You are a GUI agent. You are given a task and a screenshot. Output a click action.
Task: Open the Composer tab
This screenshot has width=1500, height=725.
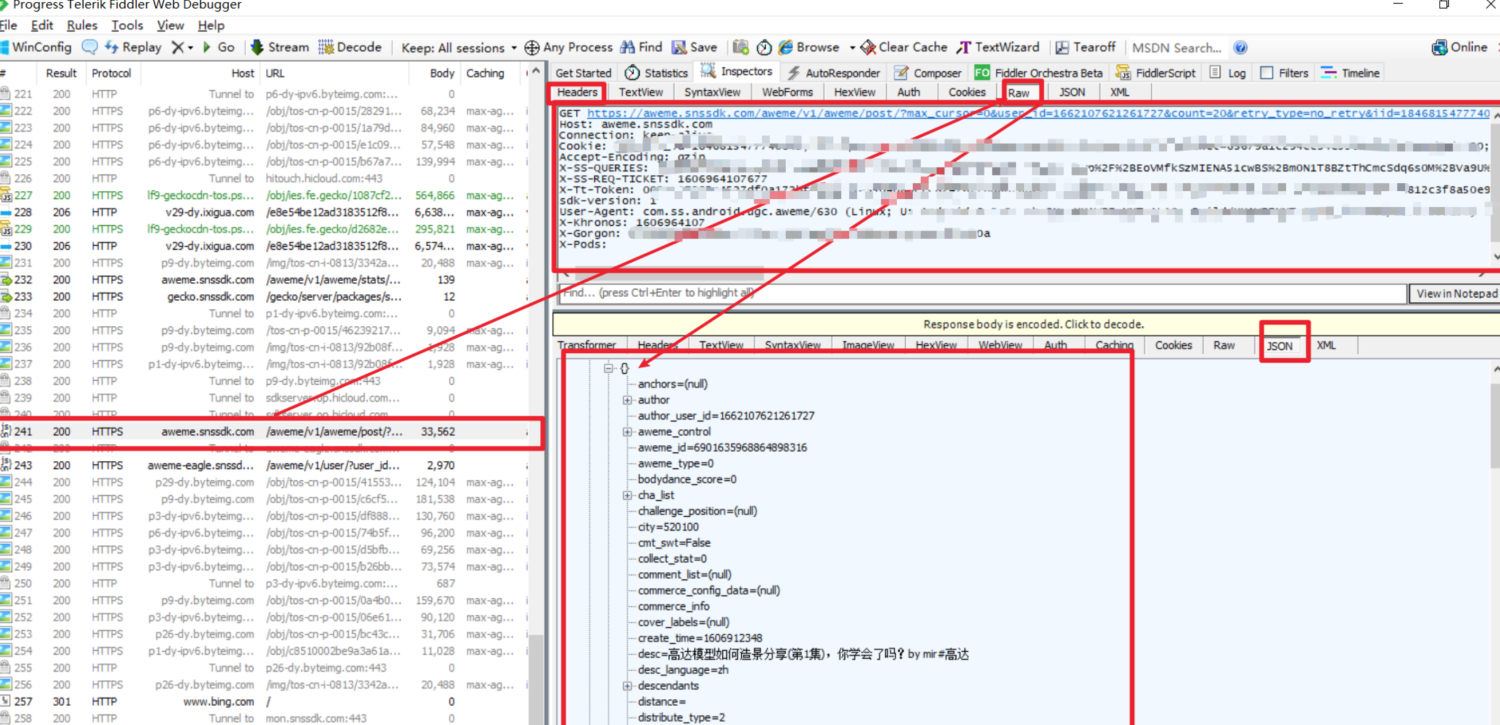[928, 73]
